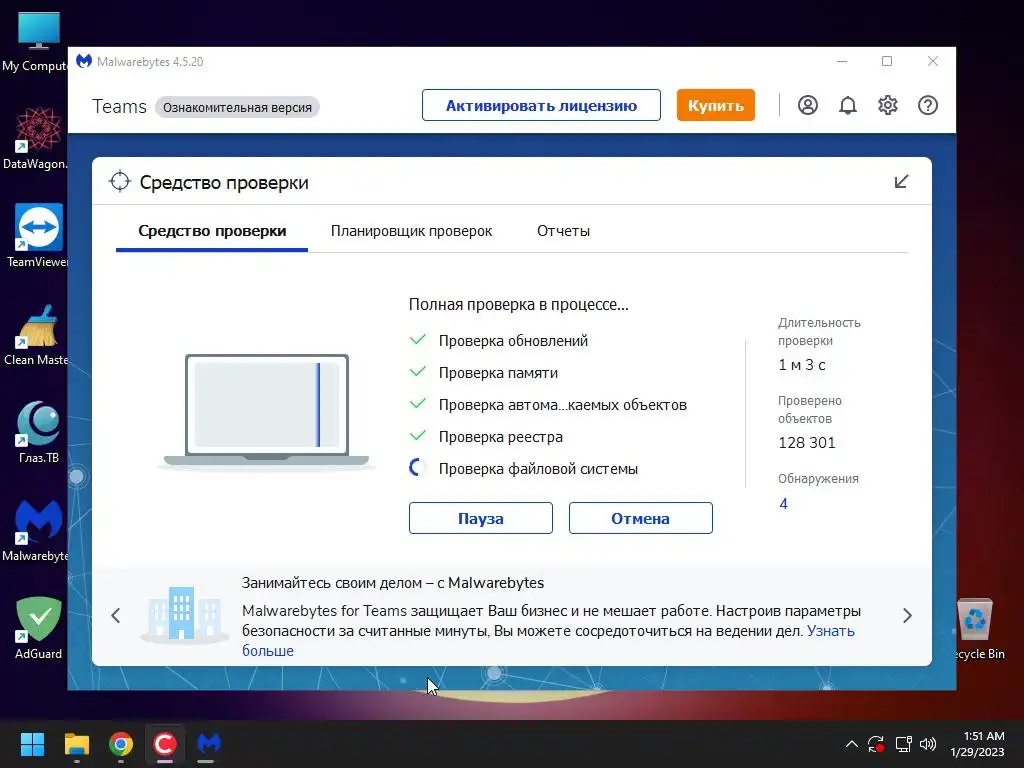Viewport: 1024px width, 768px height.
Task: Click the orange Купить button
Action: pos(716,105)
